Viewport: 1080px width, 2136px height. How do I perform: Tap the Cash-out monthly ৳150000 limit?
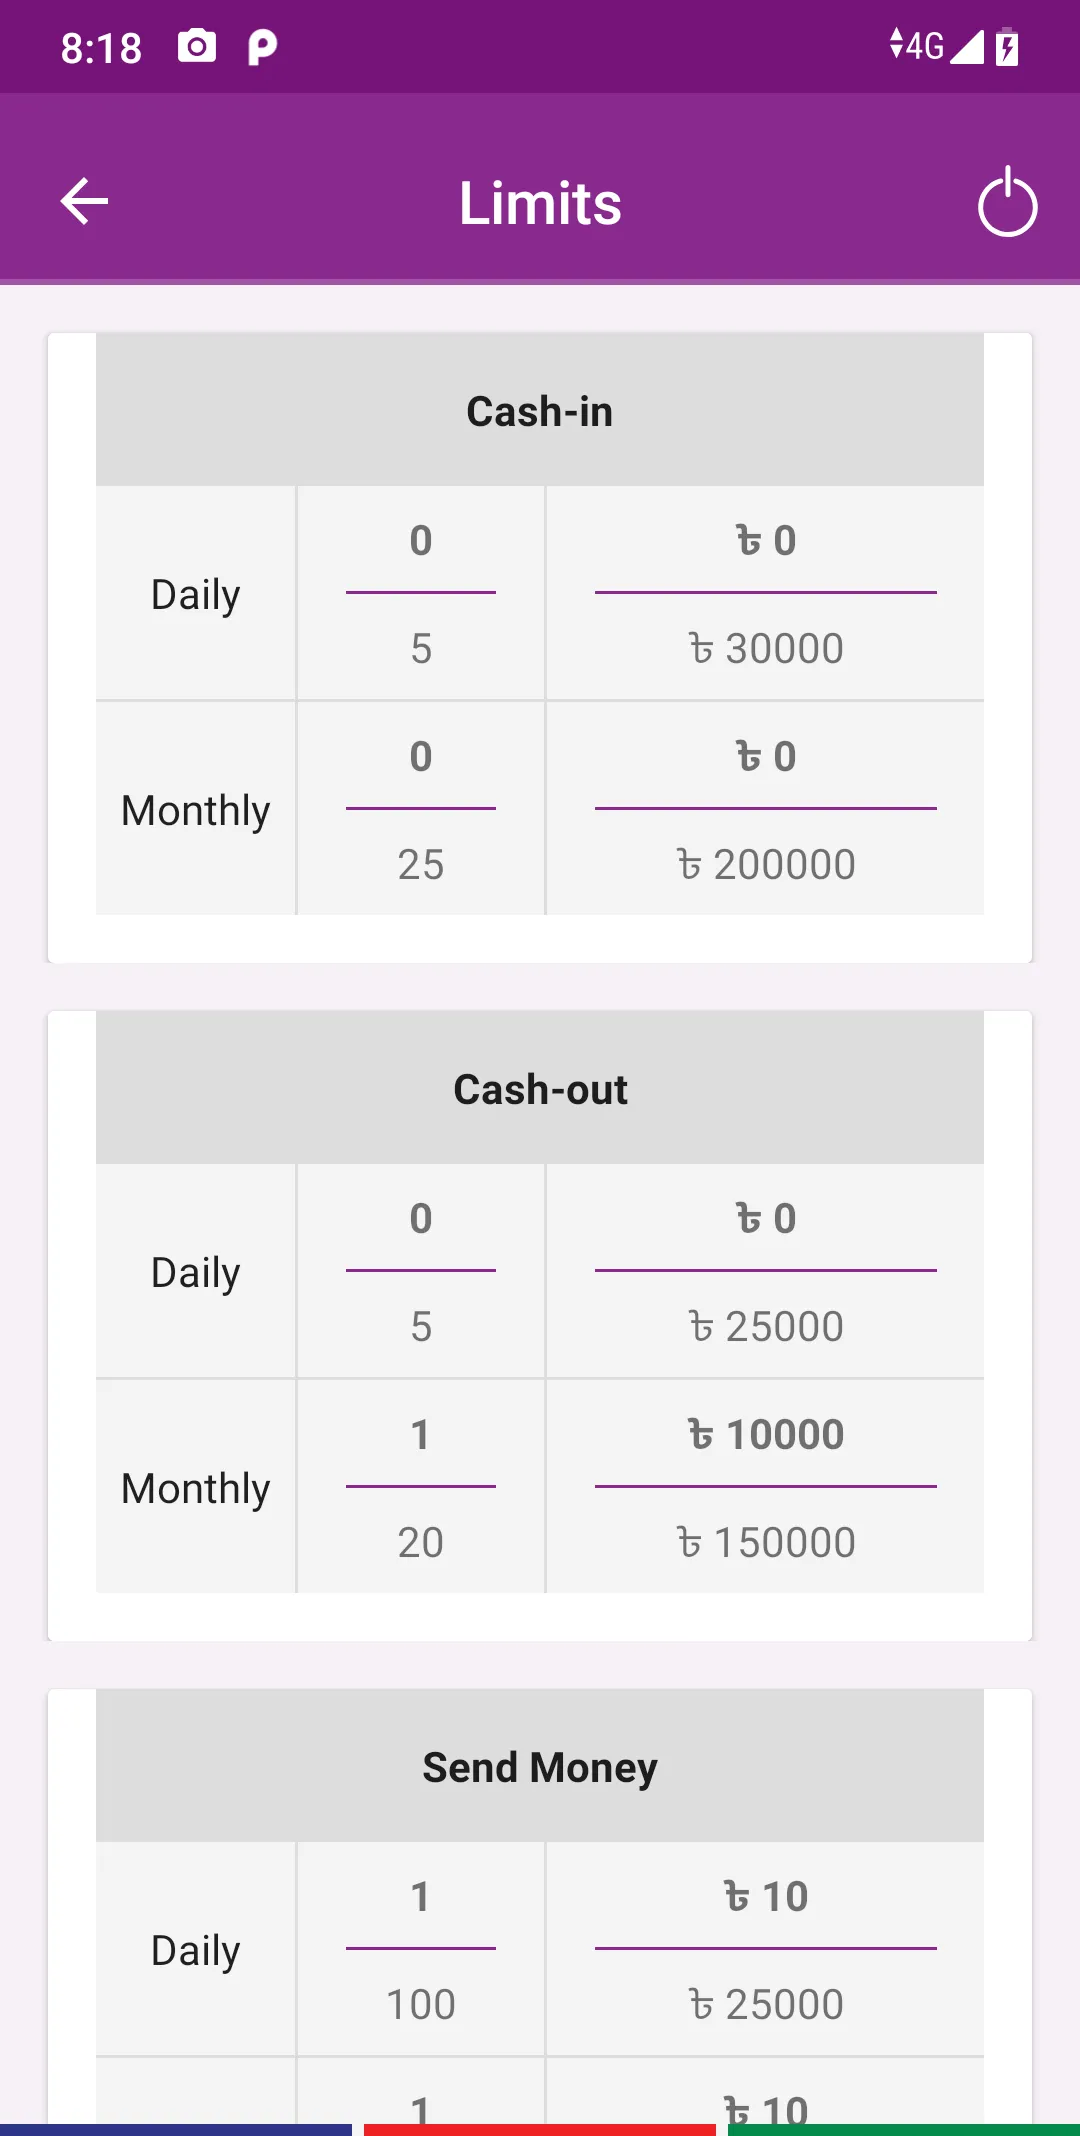[766, 1542]
